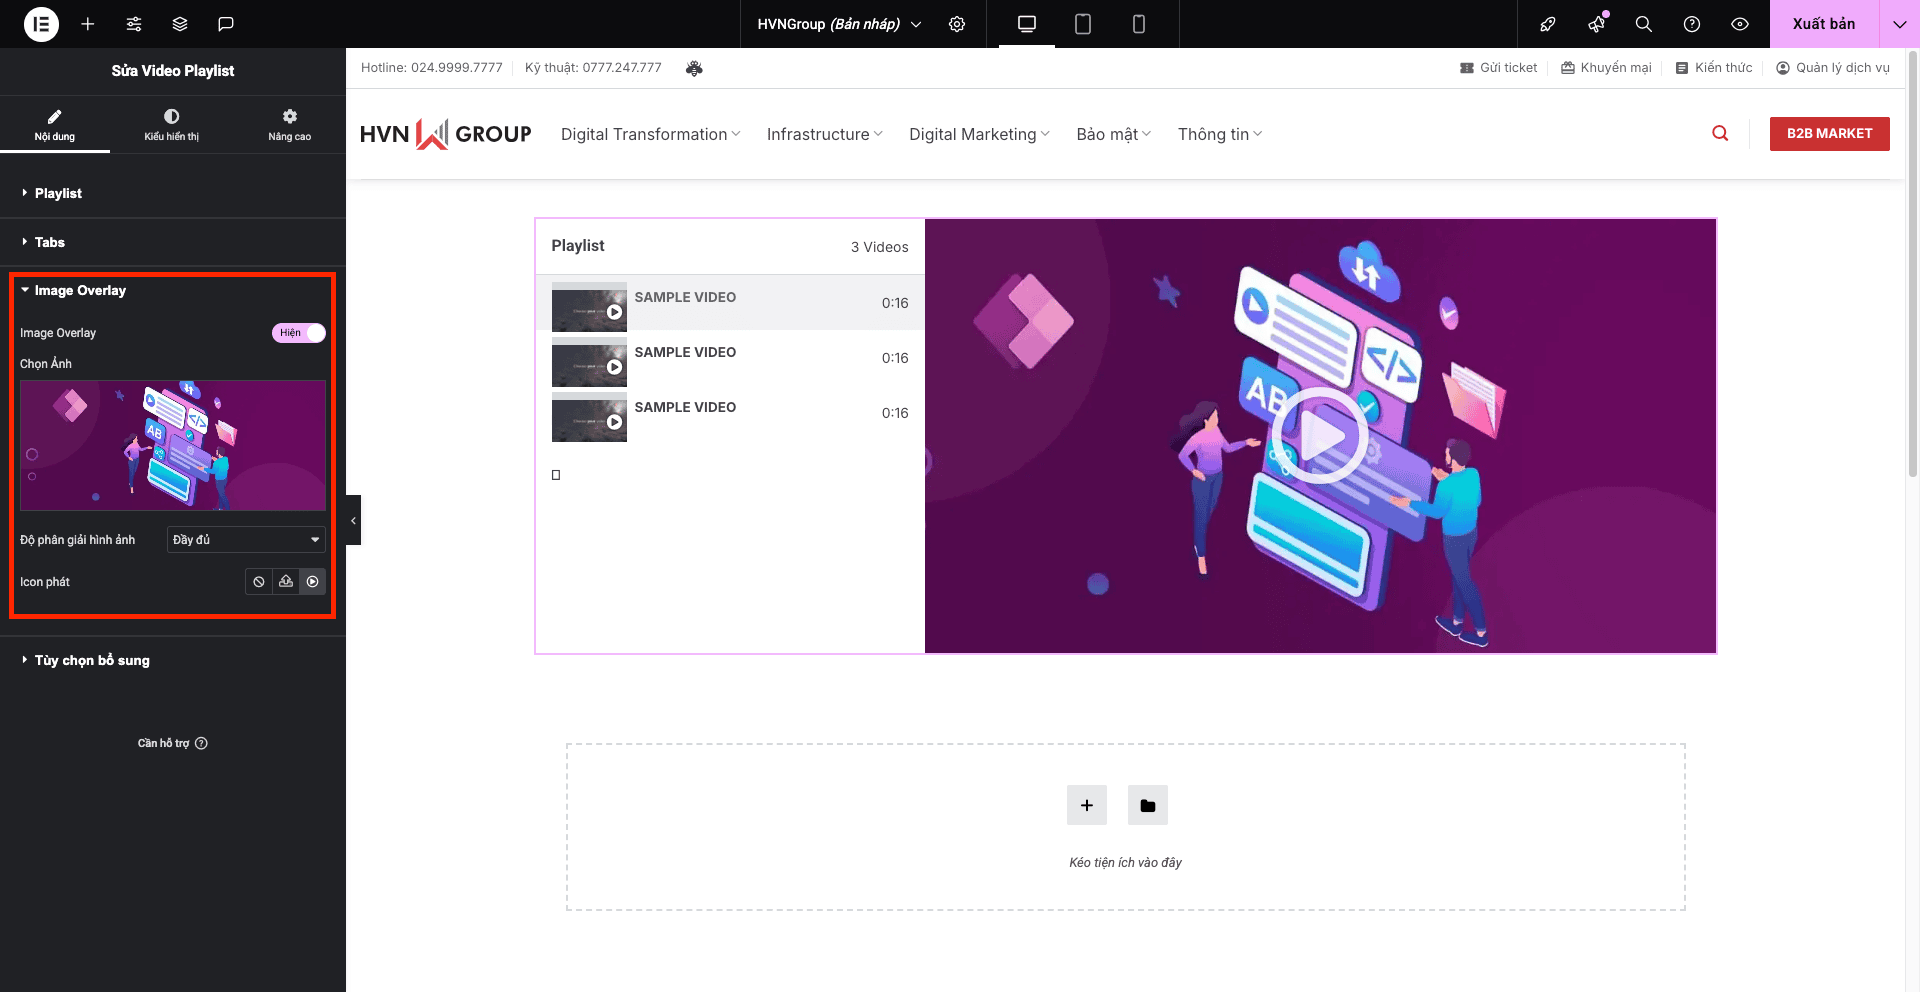This screenshot has width=1920, height=992.
Task: Expand the Tùy chọn bổ sung section
Action: point(92,660)
